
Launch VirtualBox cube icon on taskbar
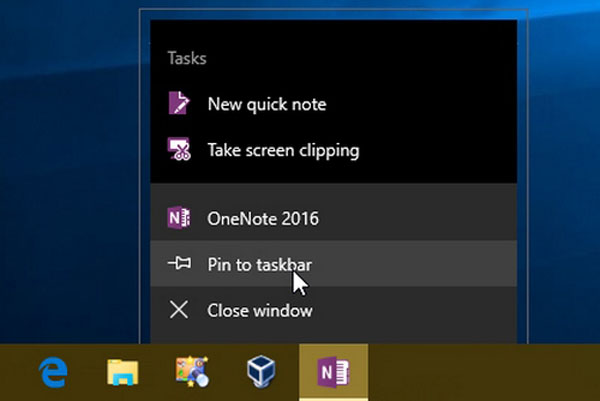pos(261,372)
